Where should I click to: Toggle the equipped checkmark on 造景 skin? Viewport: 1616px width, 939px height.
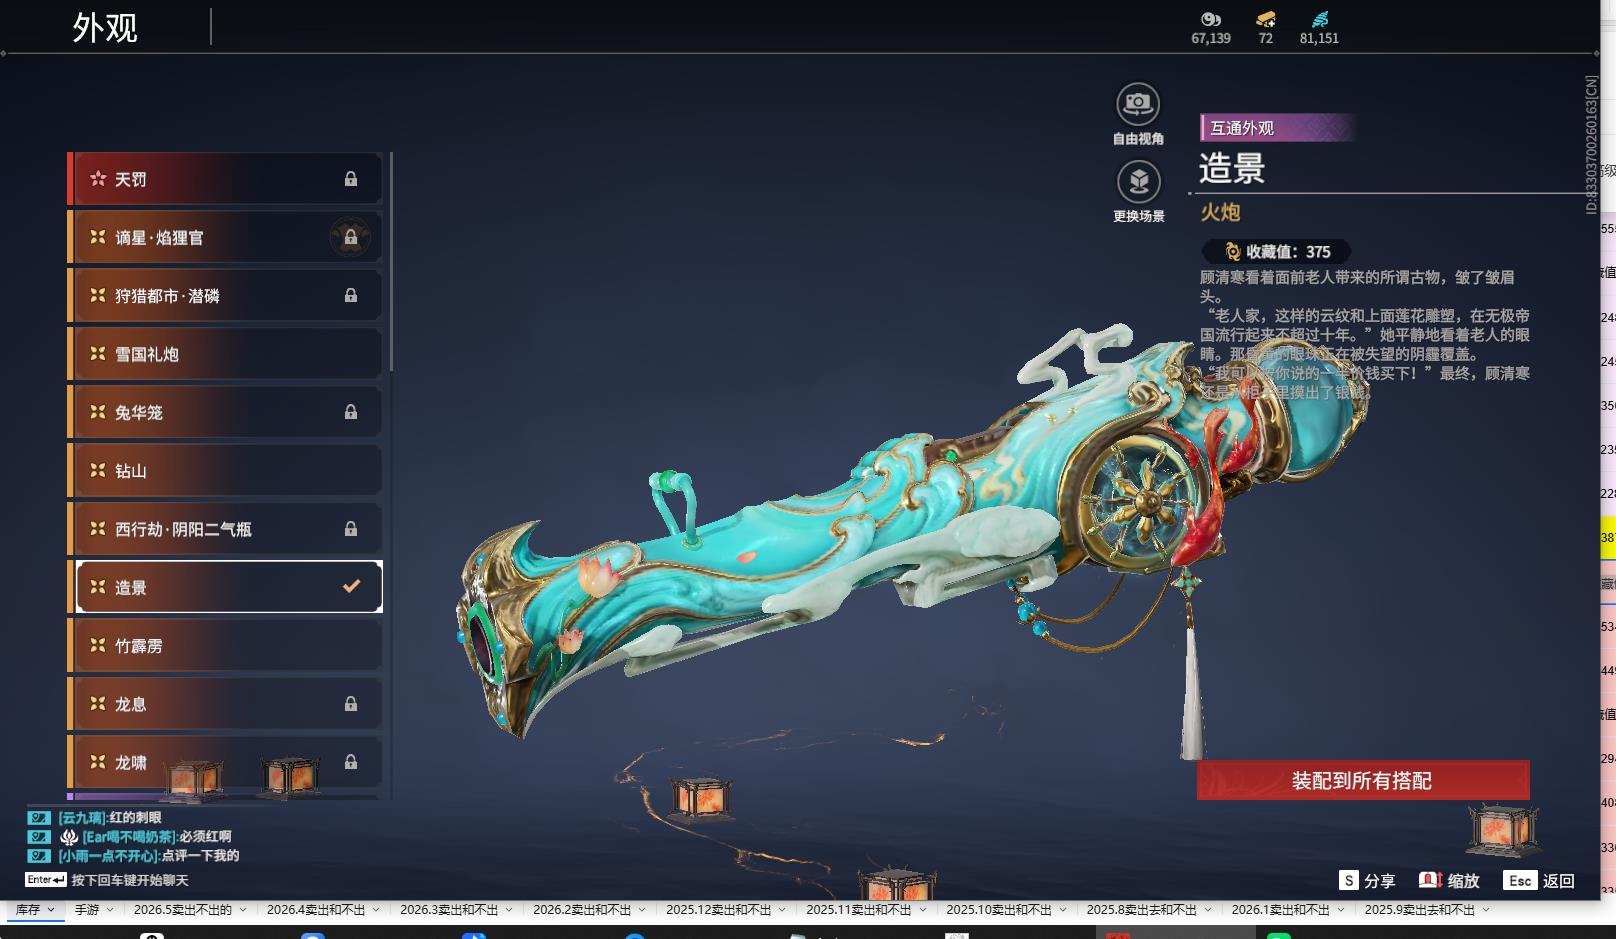click(351, 587)
